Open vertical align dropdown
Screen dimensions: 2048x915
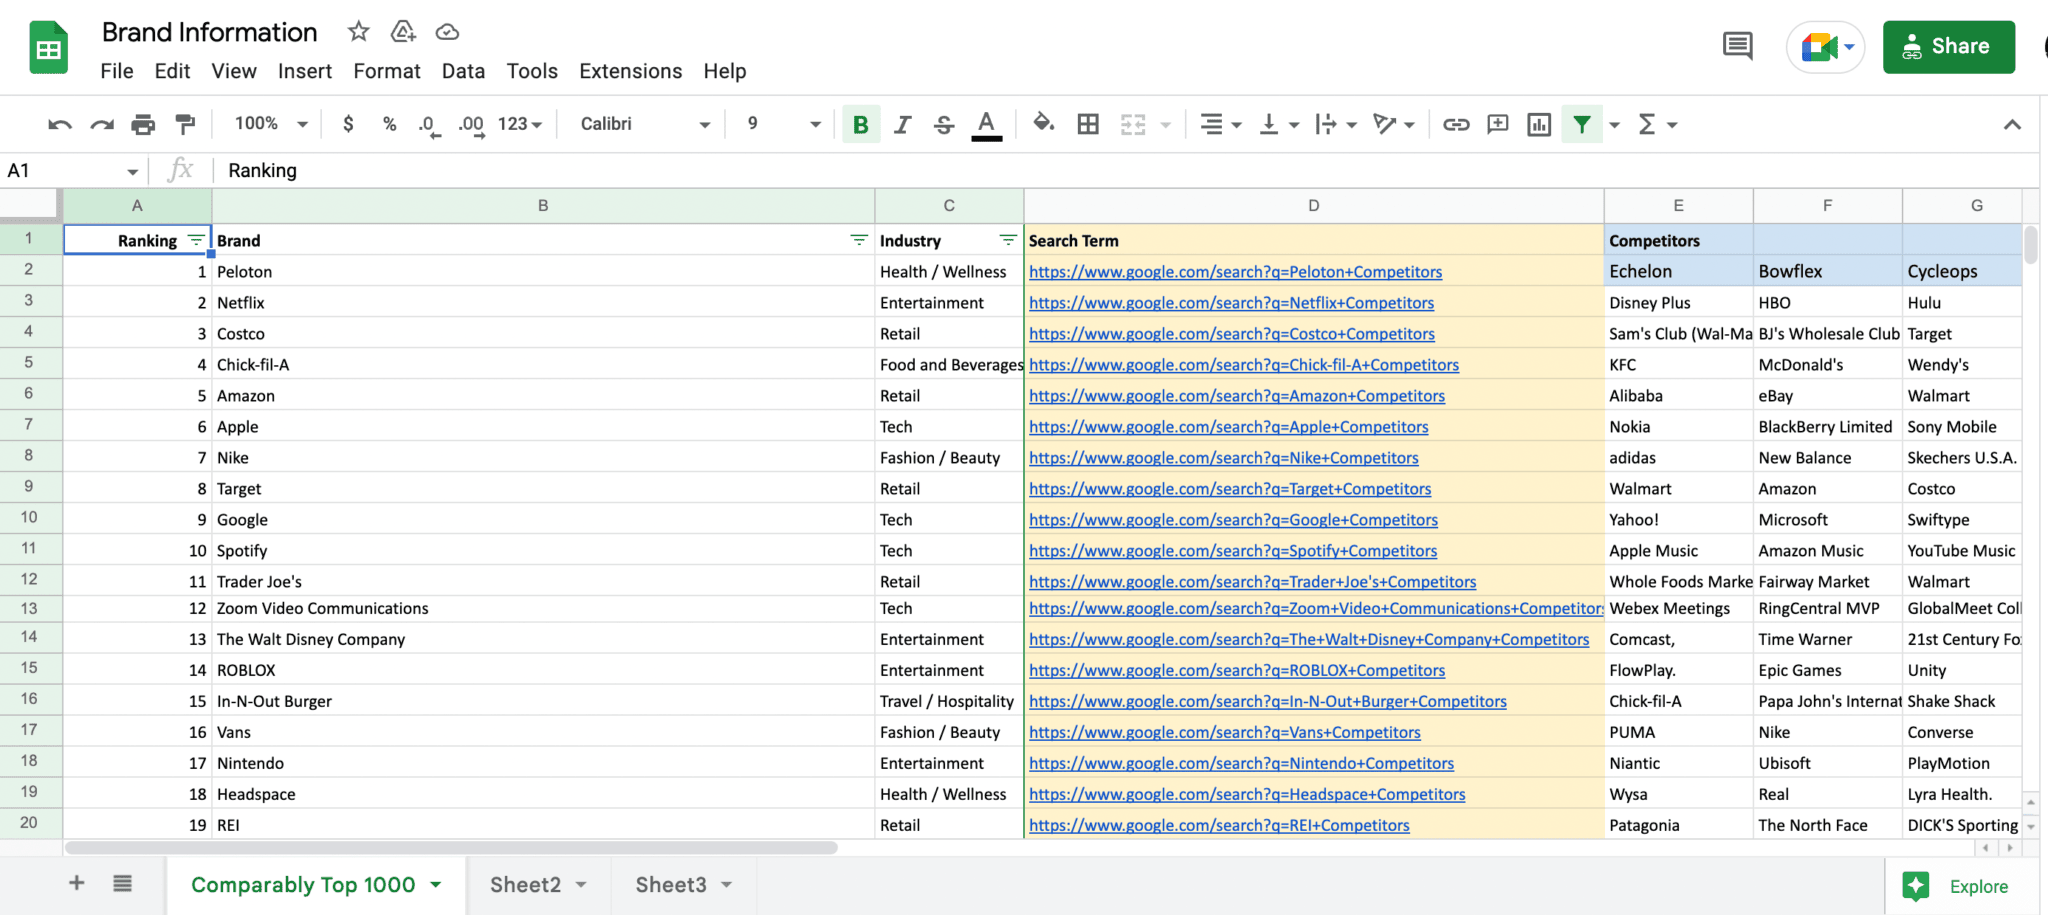click(x=1279, y=124)
